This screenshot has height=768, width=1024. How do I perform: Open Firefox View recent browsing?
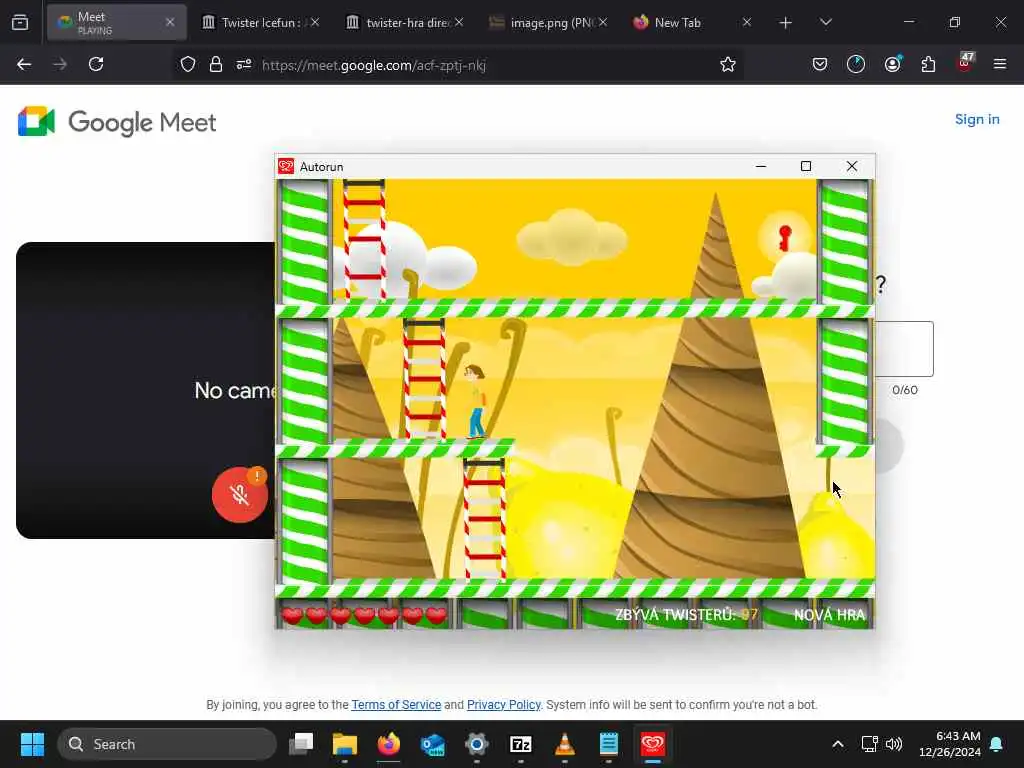point(20,22)
